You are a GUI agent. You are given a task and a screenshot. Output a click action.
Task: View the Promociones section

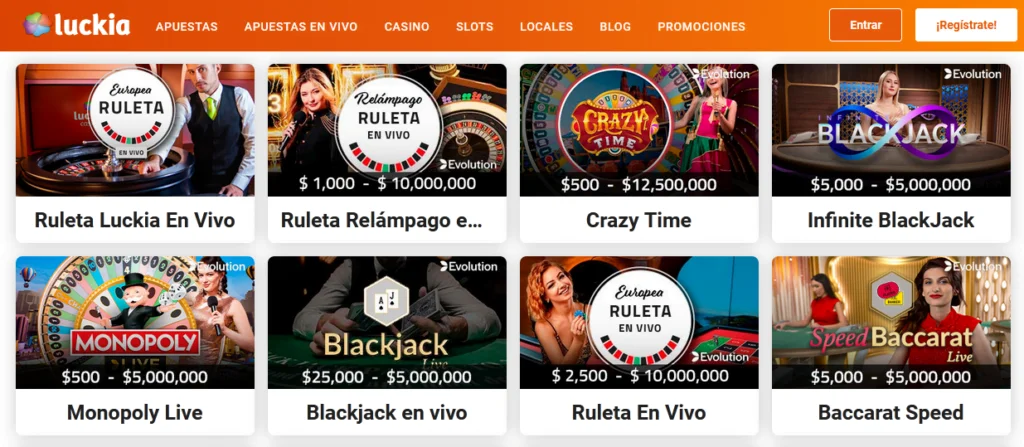pyautogui.click(x=701, y=27)
